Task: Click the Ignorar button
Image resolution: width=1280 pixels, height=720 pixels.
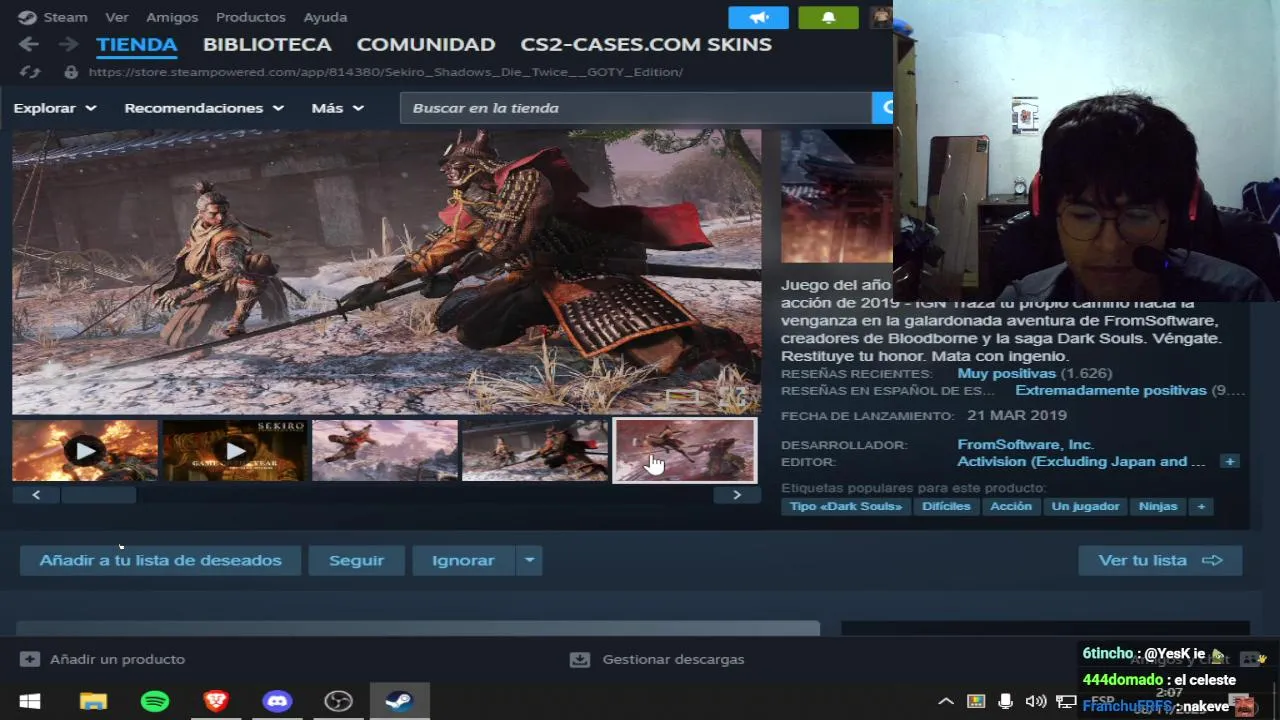Action: pos(463,560)
